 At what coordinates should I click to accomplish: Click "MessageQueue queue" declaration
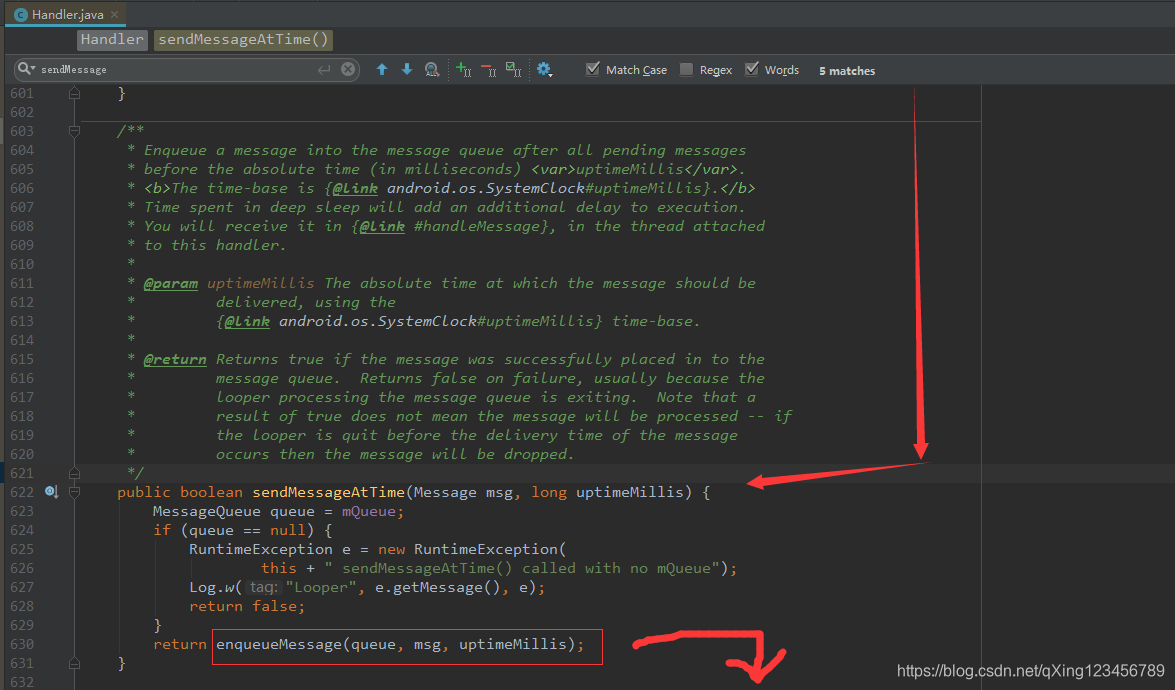234,512
